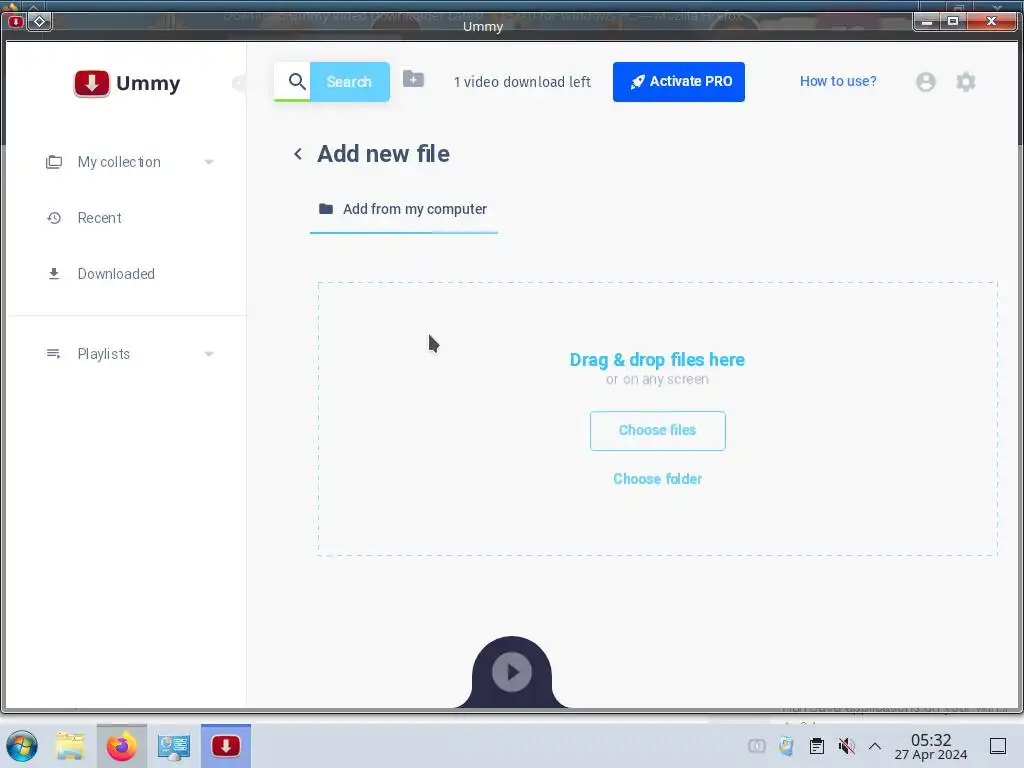Open the network computer taskbar icon
Image resolution: width=1024 pixels, height=768 pixels.
pyautogui.click(x=174, y=746)
